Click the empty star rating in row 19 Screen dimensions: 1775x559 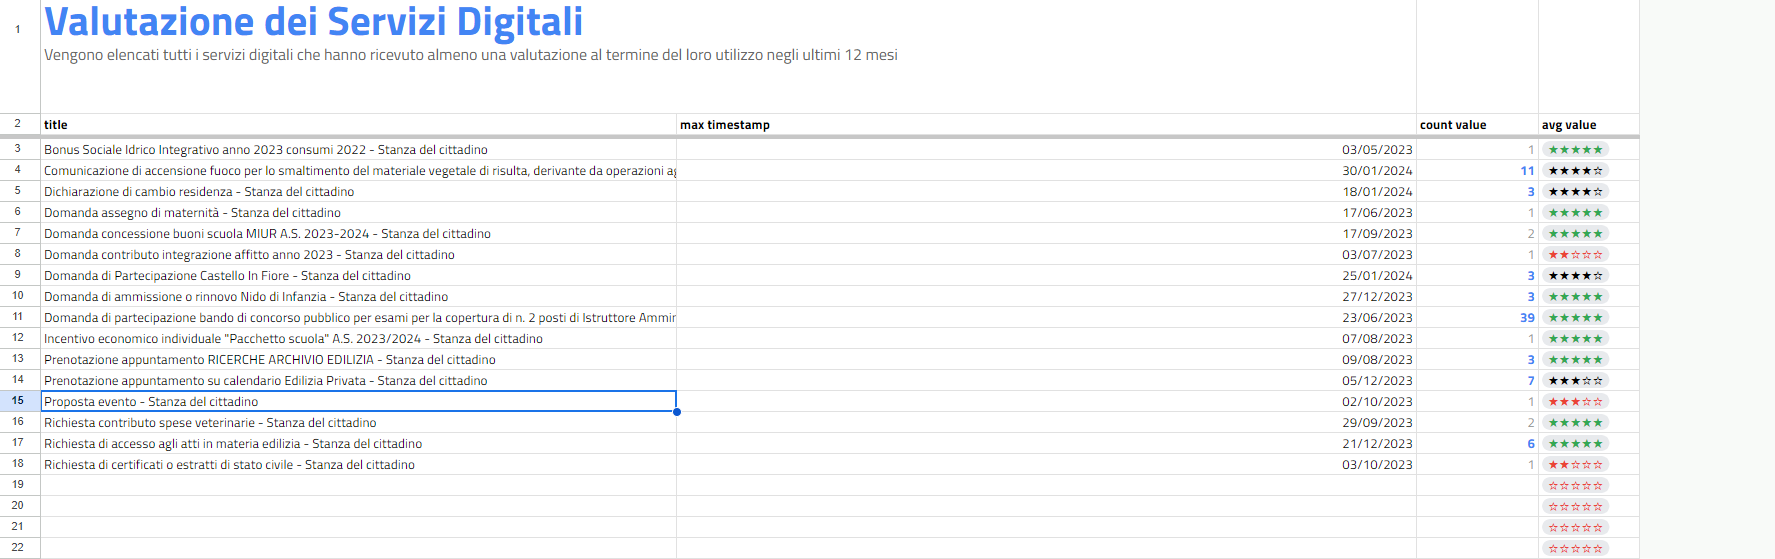(x=1575, y=486)
